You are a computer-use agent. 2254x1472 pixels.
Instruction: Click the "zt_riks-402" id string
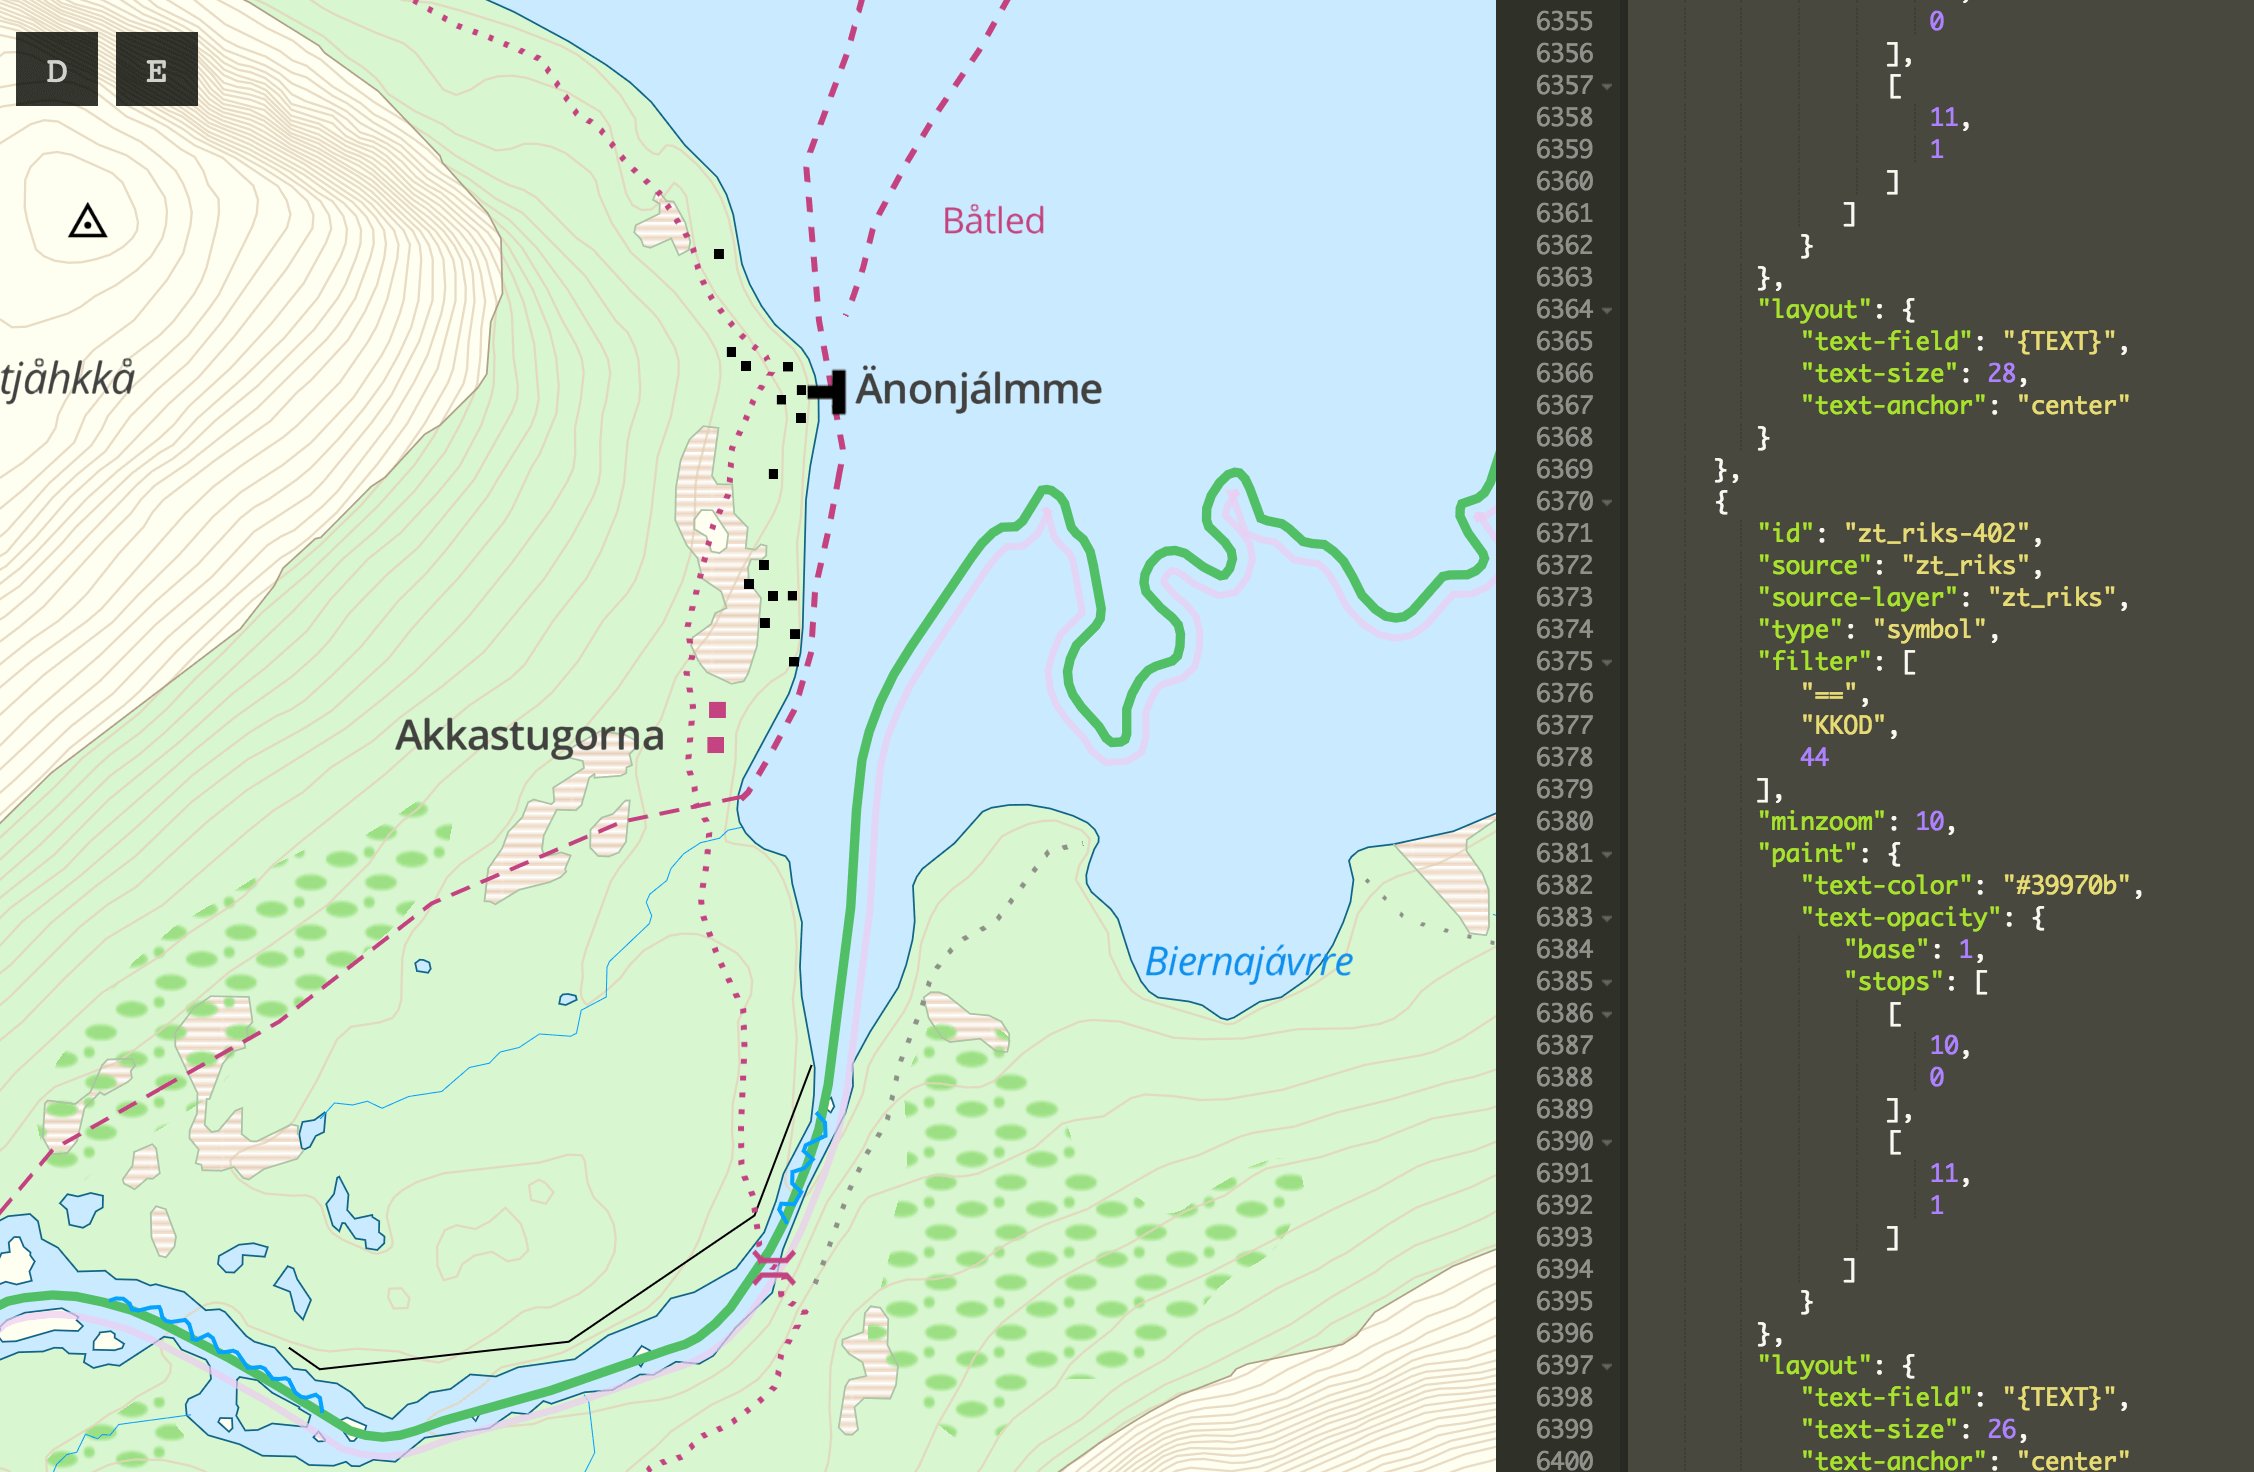click(1936, 534)
